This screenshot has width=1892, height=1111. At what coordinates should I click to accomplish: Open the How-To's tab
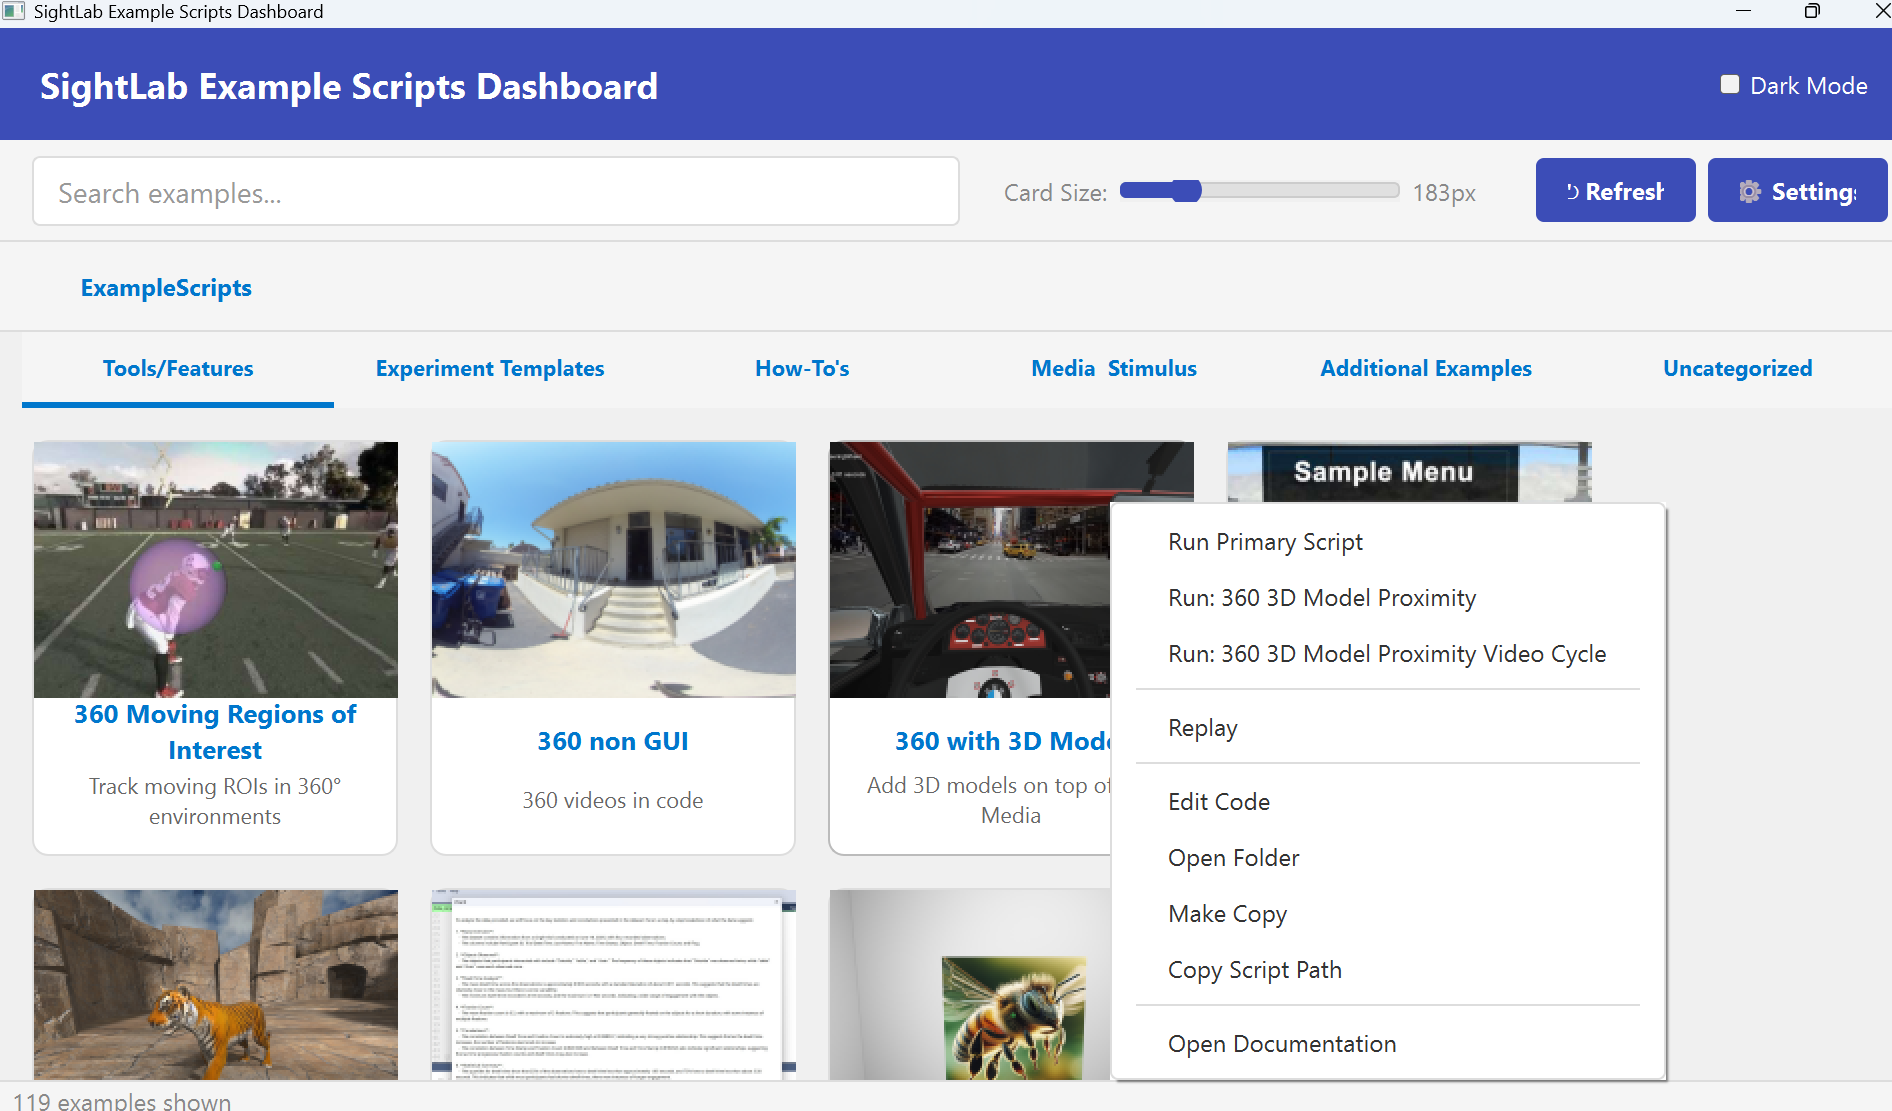(x=802, y=369)
